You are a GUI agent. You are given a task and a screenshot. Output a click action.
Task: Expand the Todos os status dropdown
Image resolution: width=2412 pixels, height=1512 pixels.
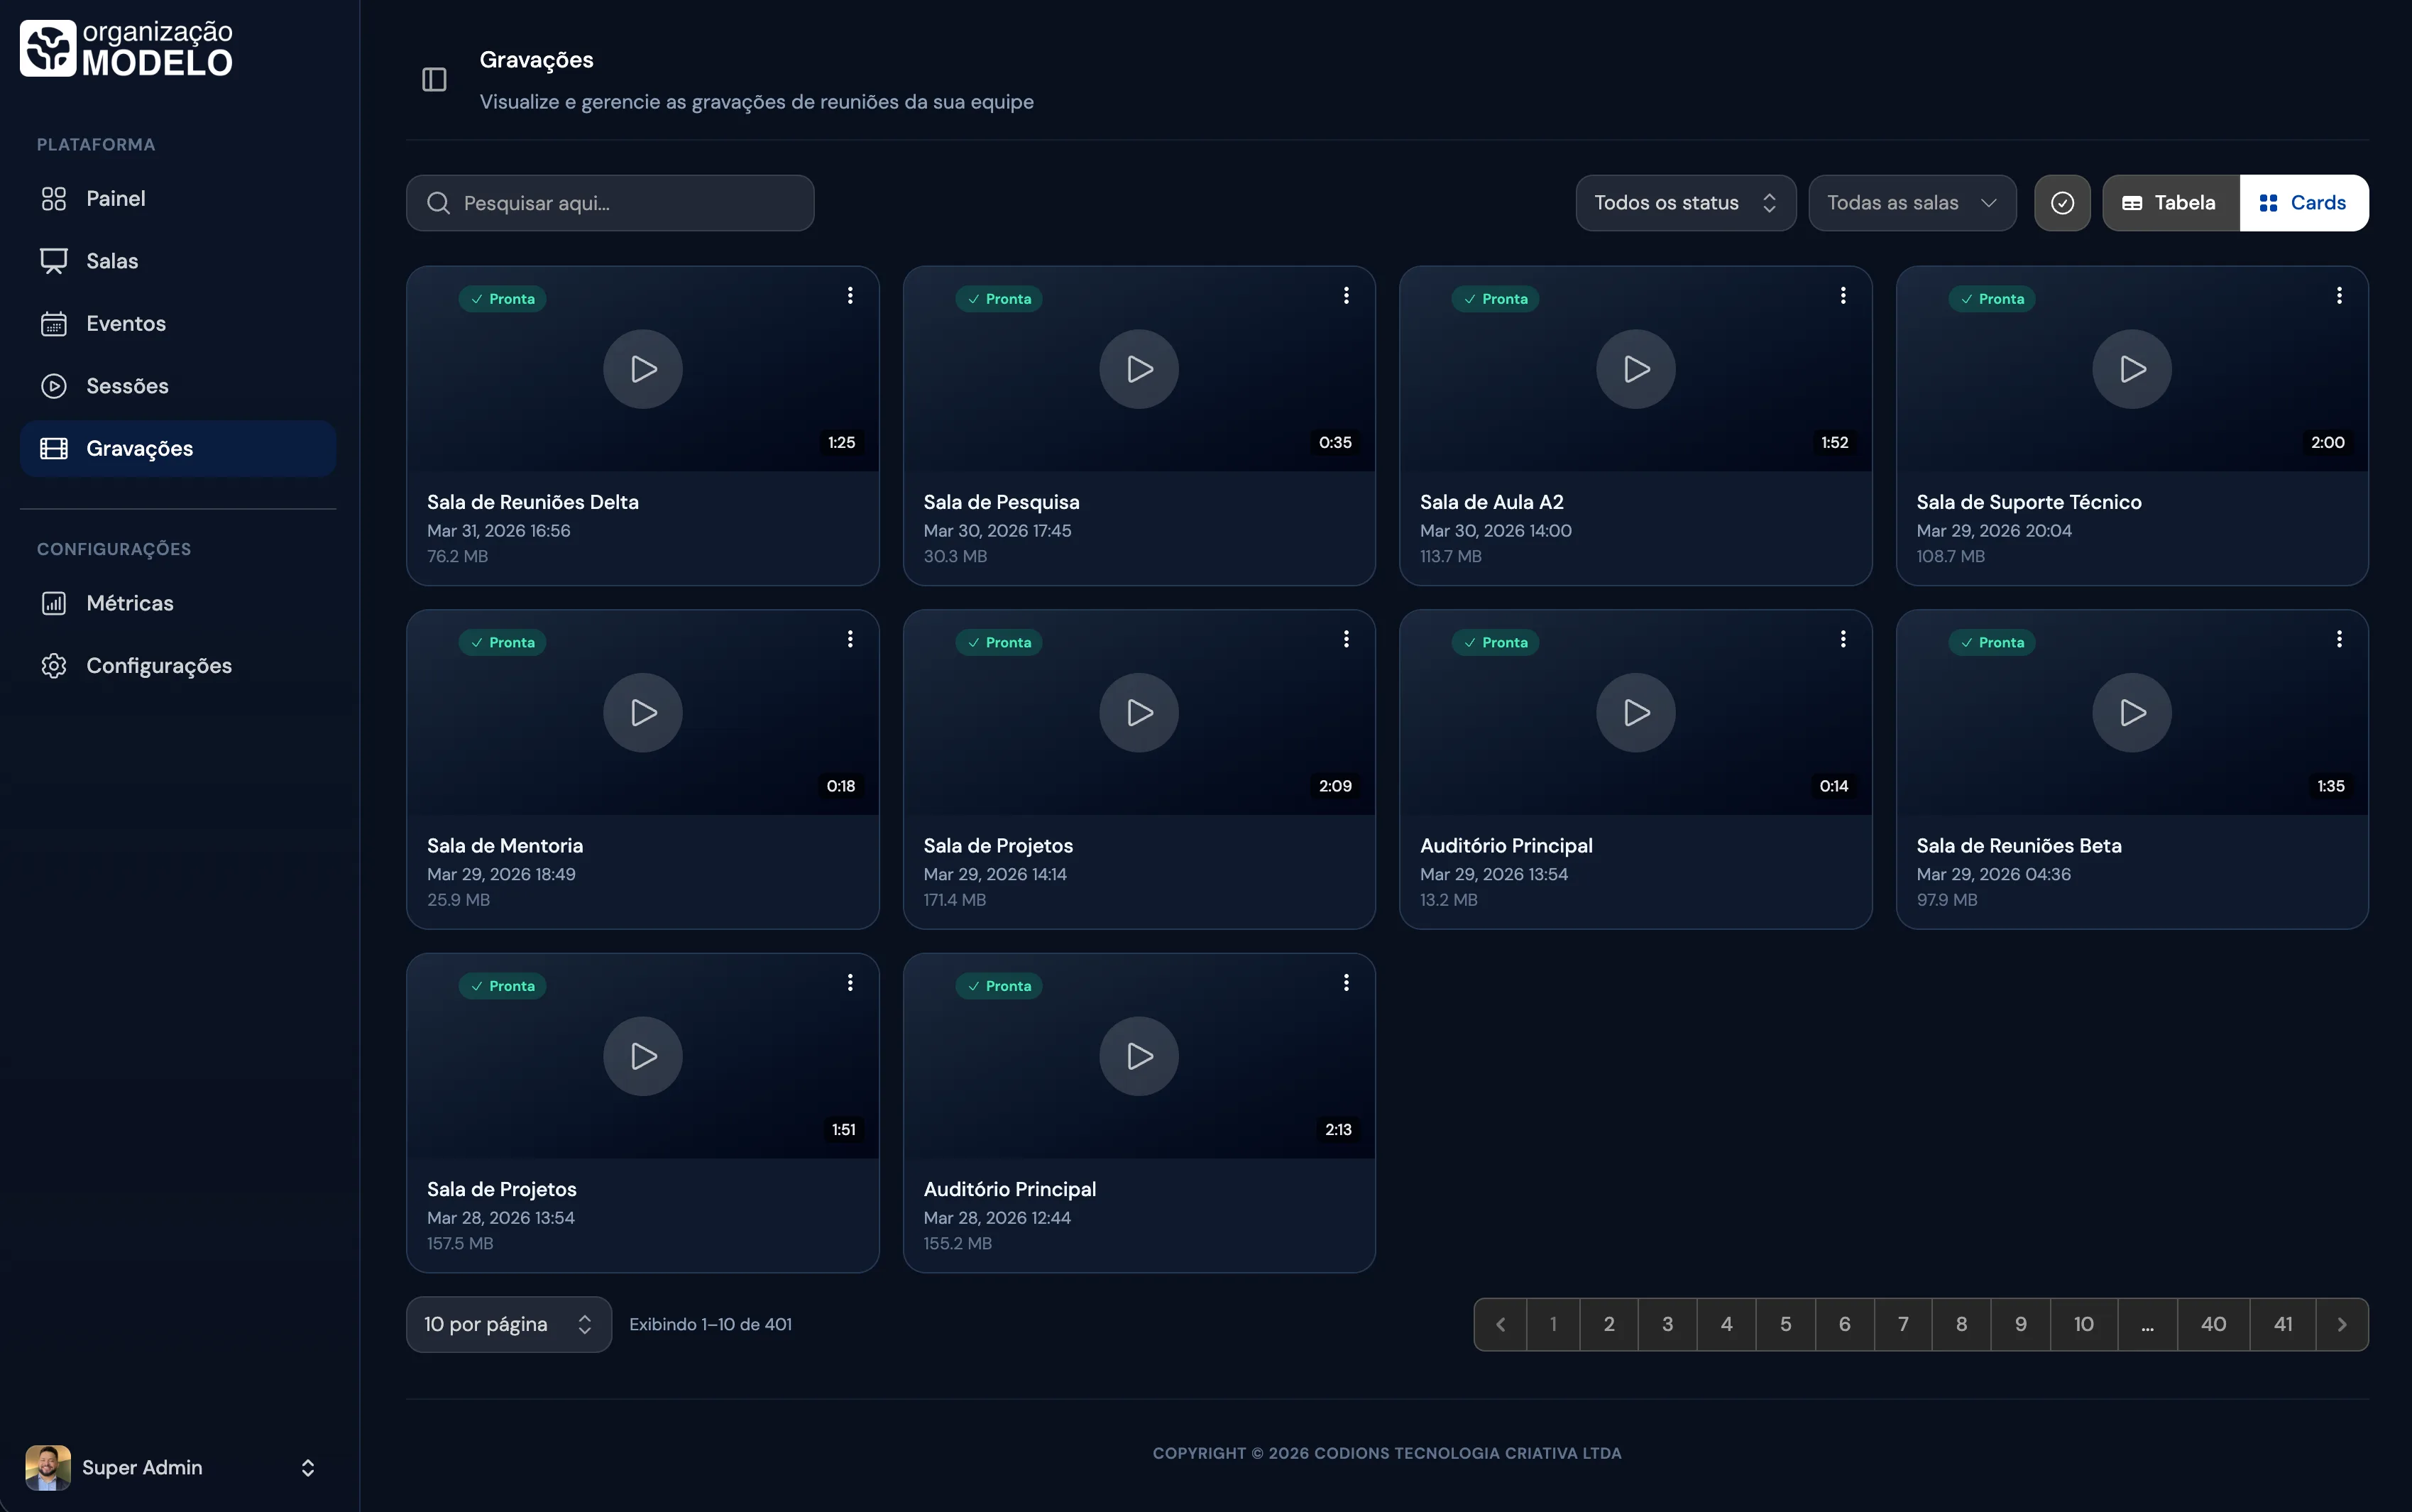click(1684, 203)
